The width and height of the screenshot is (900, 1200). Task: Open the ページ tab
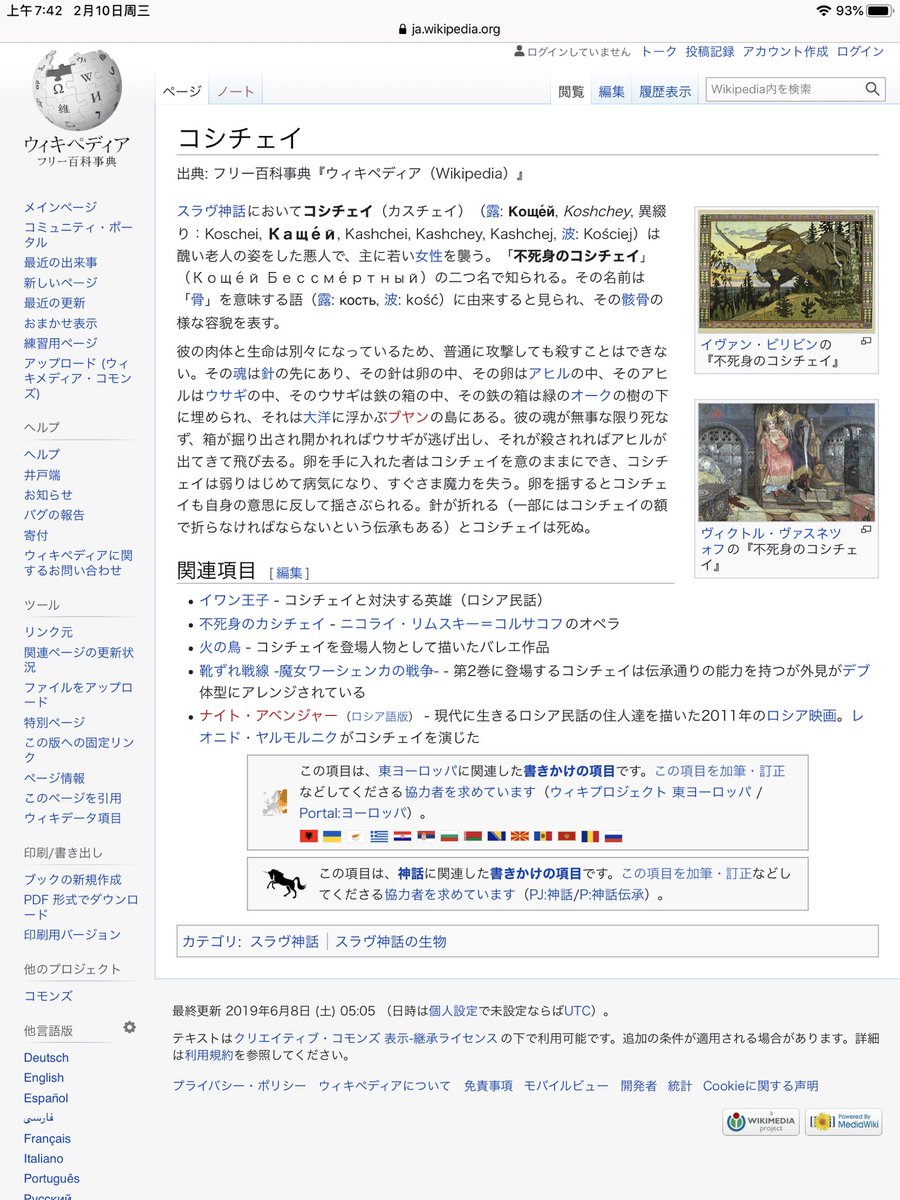point(181,91)
